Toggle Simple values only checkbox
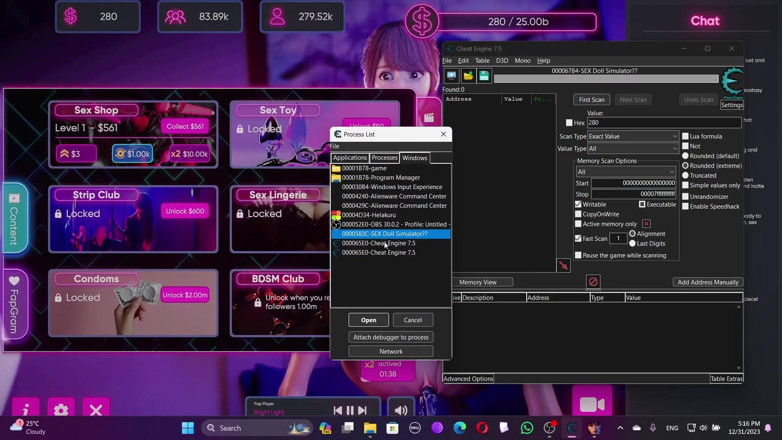 click(x=685, y=185)
